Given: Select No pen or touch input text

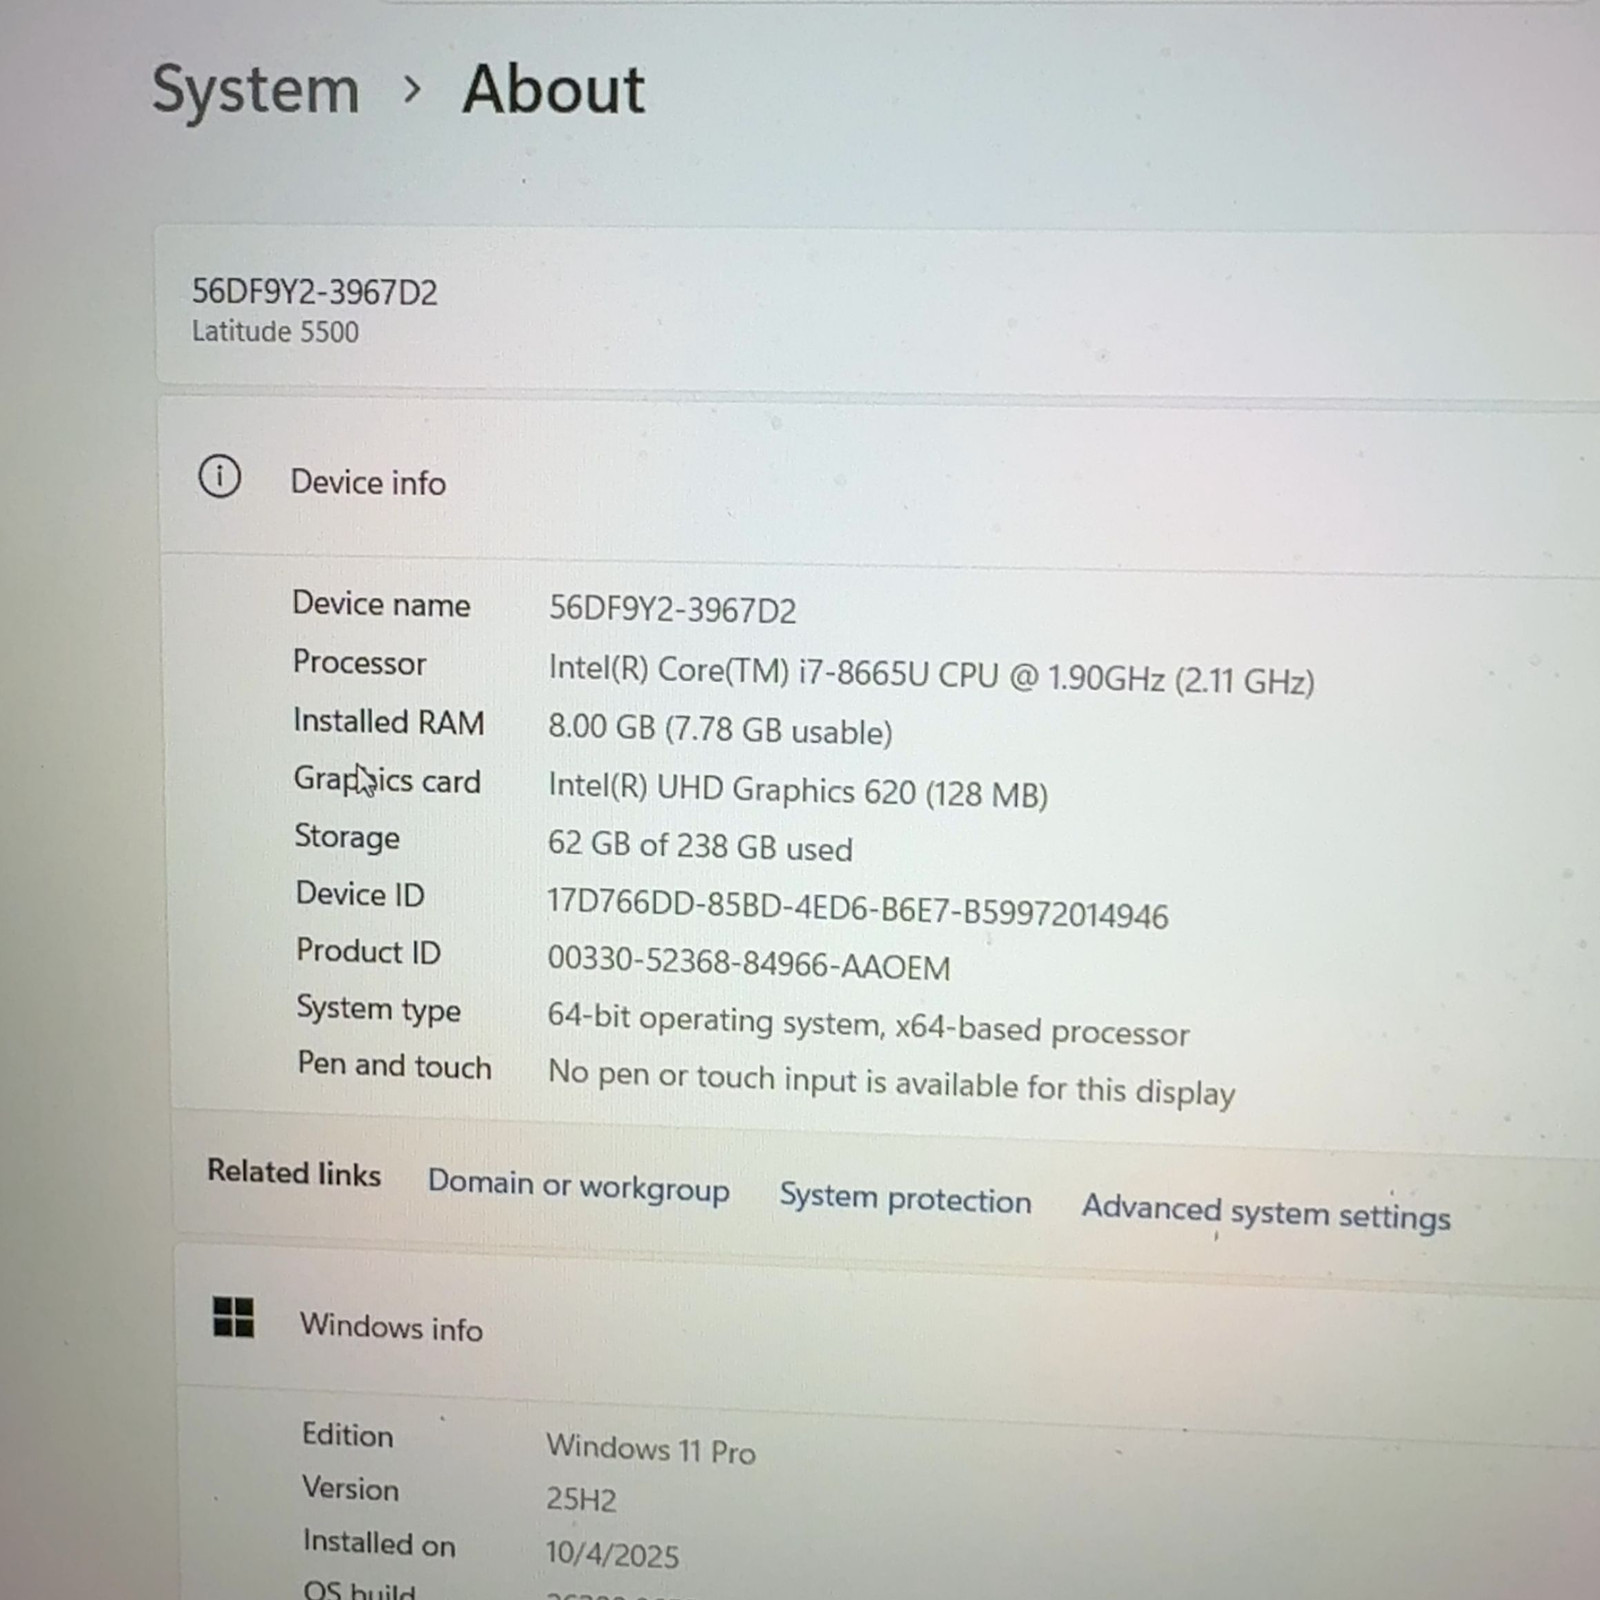Looking at the screenshot, I should 892,1083.
